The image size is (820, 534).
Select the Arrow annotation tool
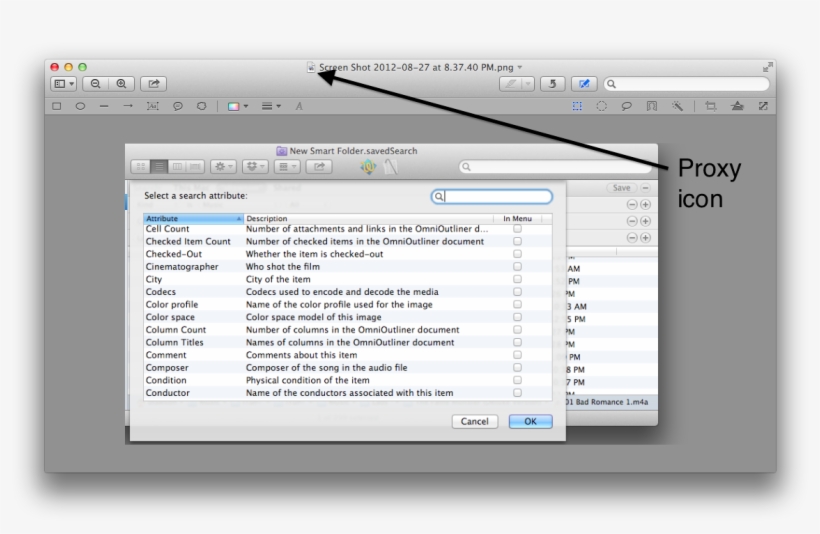pyautogui.click(x=128, y=106)
